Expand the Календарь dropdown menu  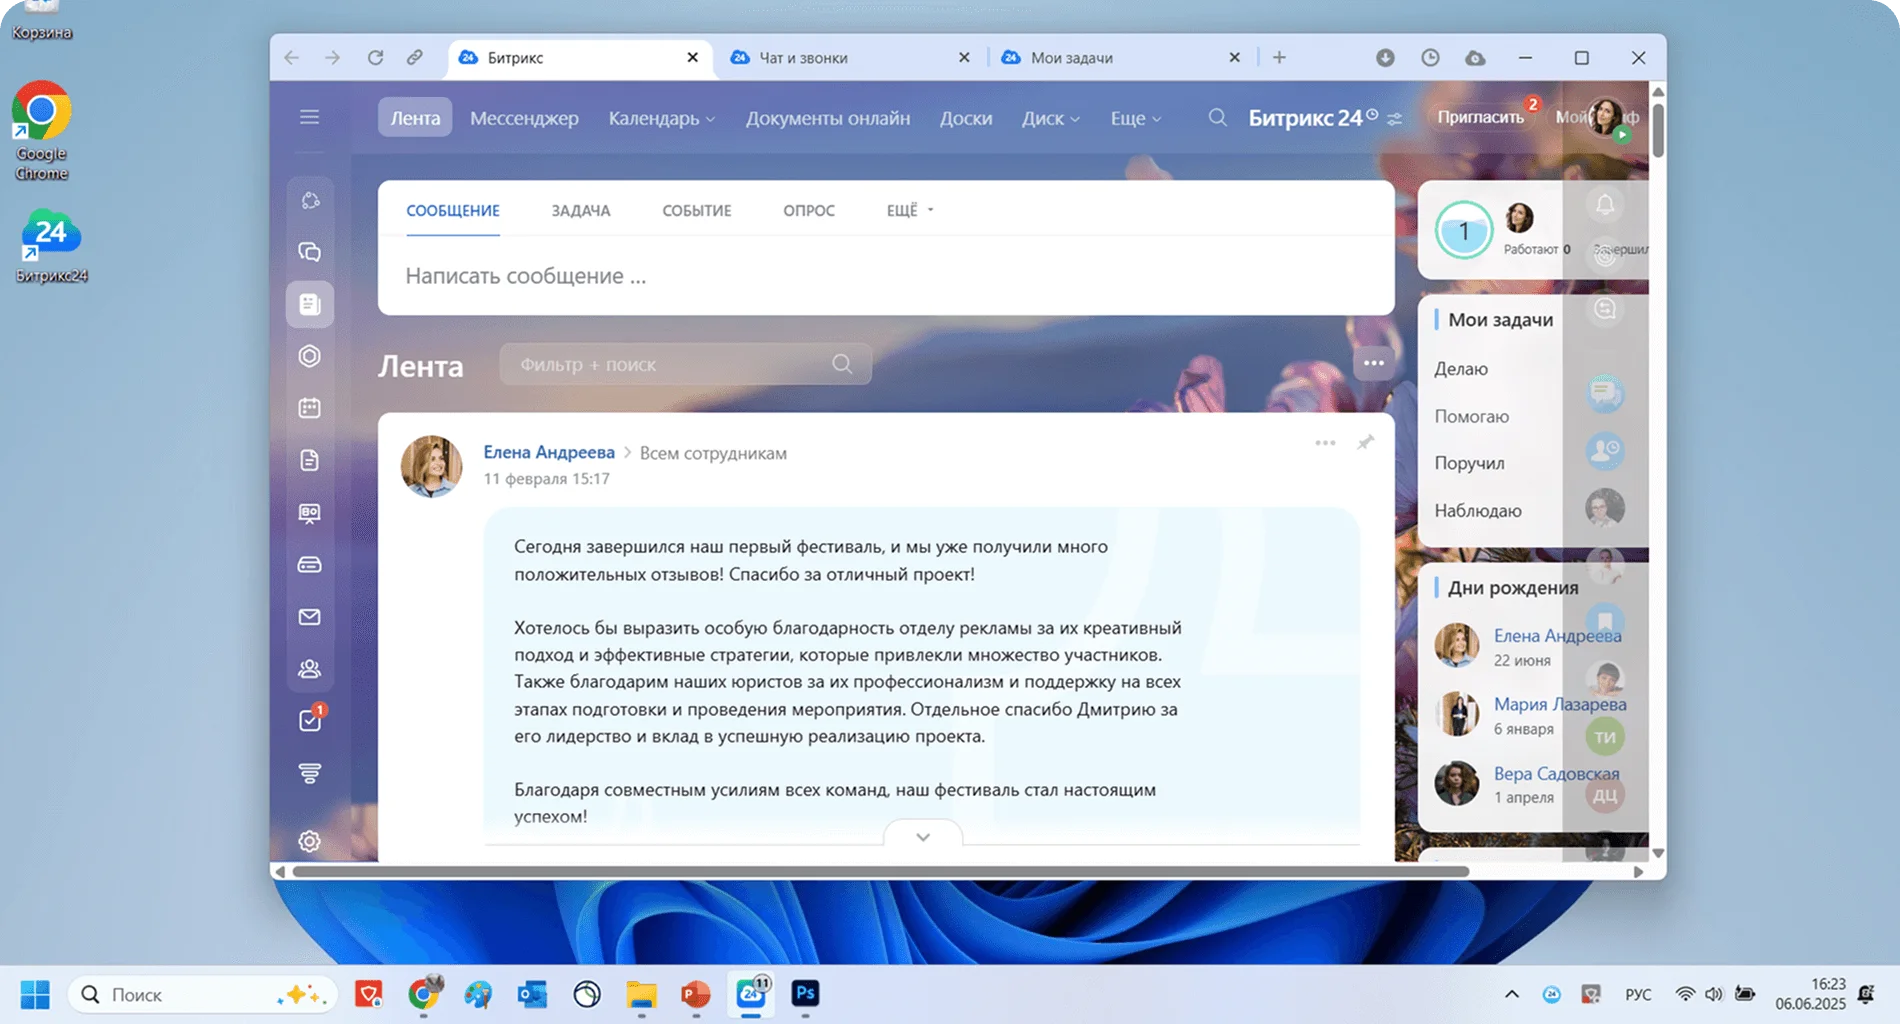(661, 118)
